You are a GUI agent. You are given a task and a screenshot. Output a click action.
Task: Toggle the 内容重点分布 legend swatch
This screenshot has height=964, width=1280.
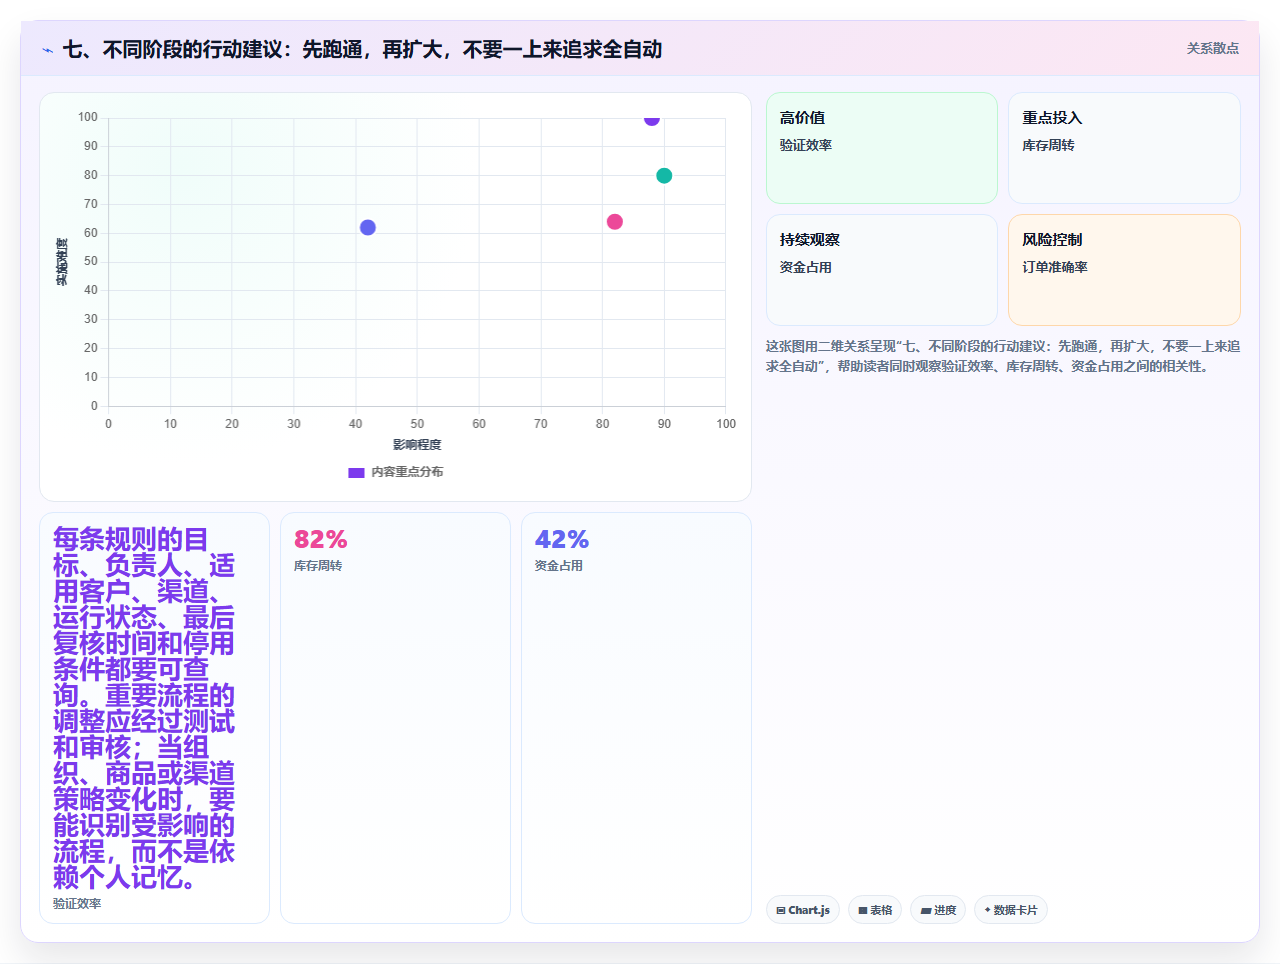point(356,472)
